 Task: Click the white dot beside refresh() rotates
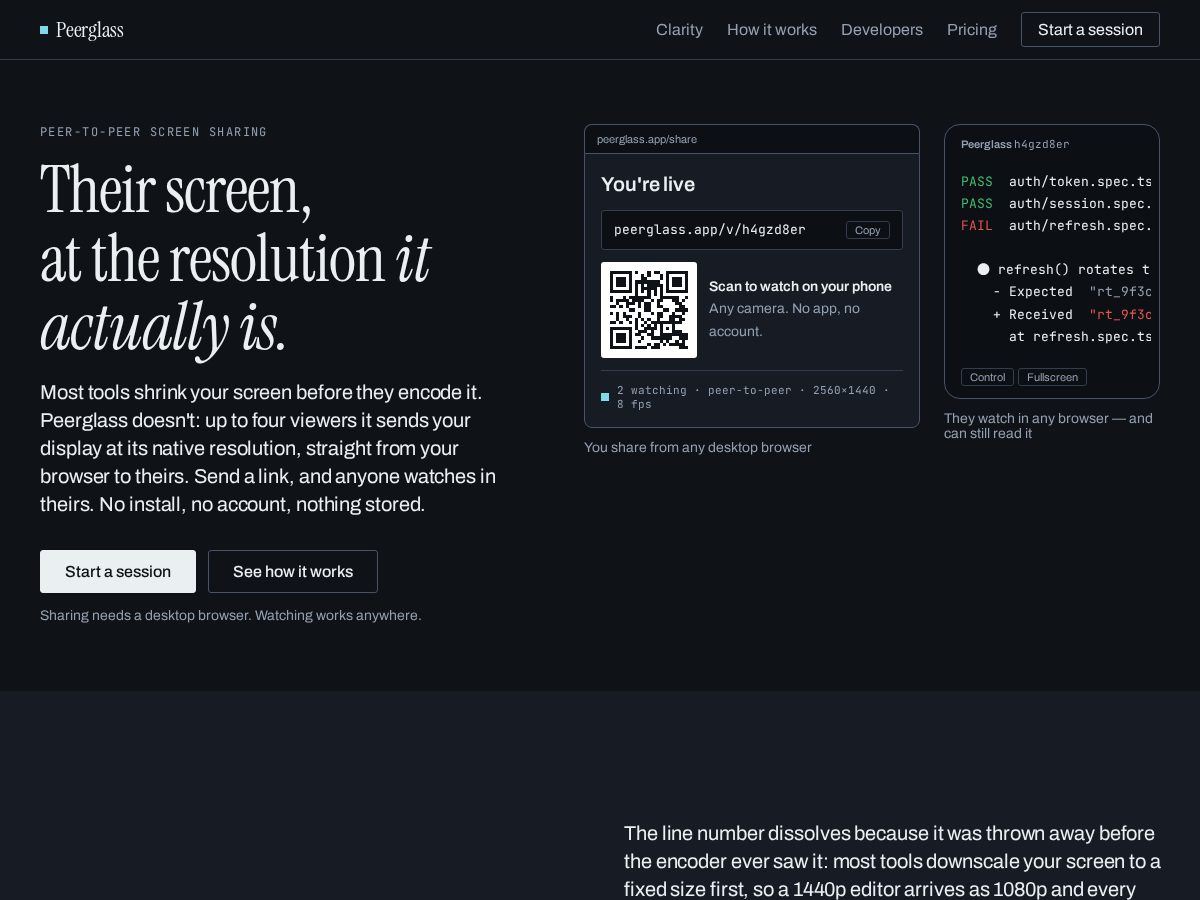pyautogui.click(x=983, y=269)
